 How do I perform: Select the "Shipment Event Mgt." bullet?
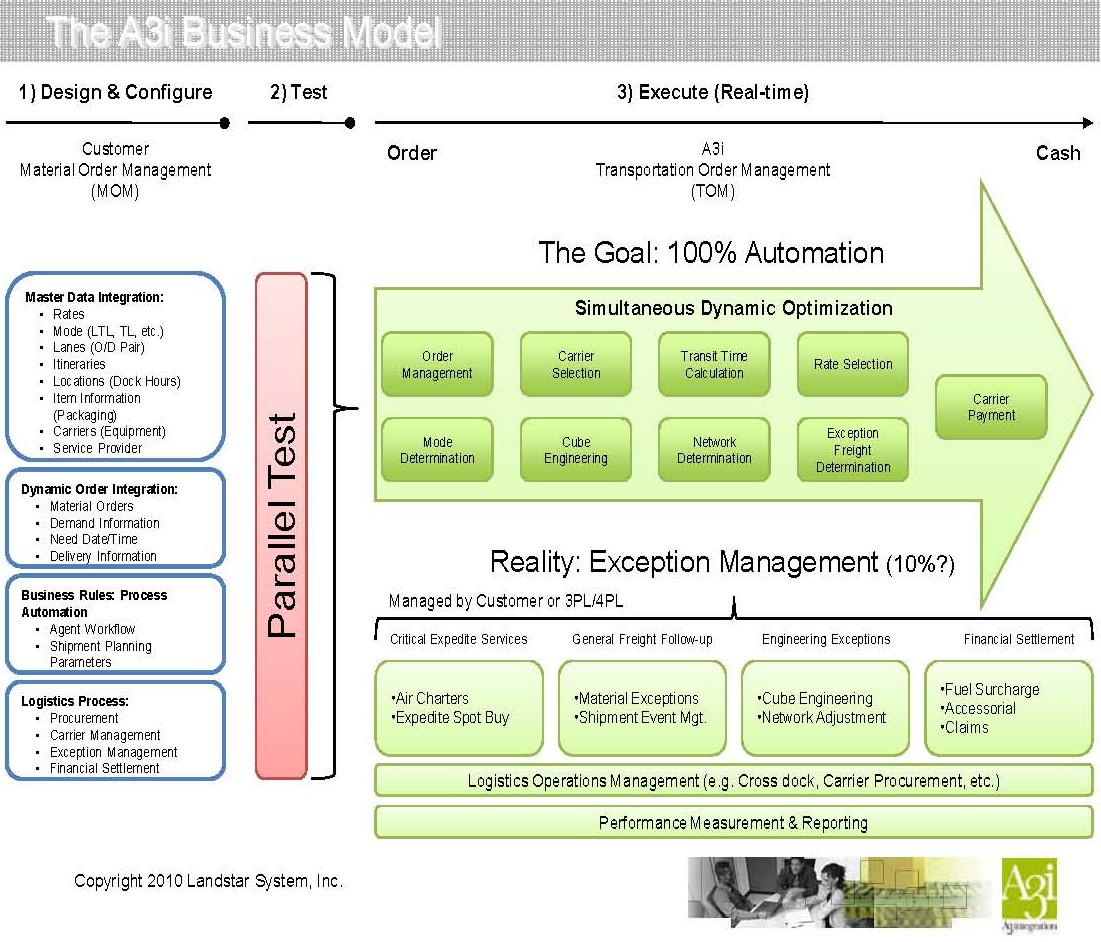pyautogui.click(x=640, y=717)
